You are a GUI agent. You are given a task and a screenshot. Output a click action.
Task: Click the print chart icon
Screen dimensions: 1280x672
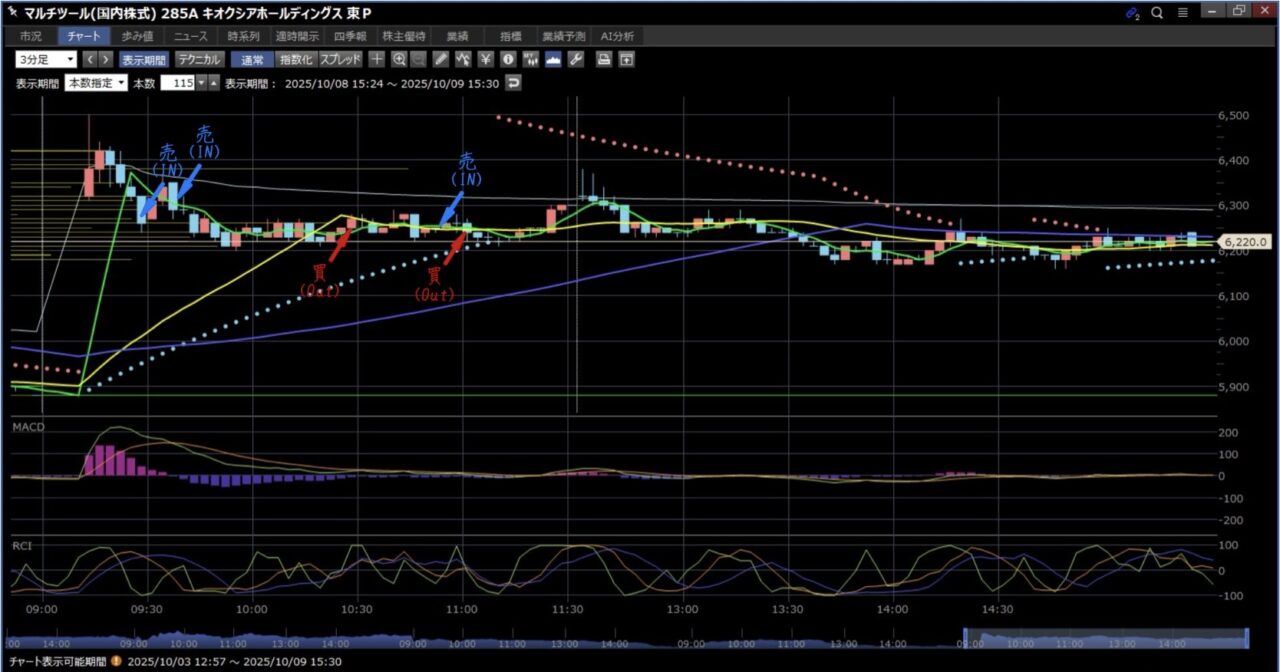coord(604,59)
